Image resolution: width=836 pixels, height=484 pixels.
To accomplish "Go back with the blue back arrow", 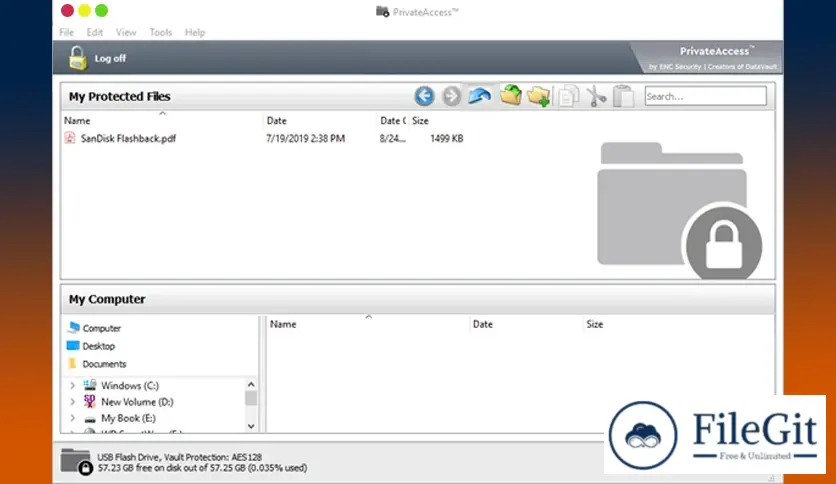I will [x=424, y=96].
